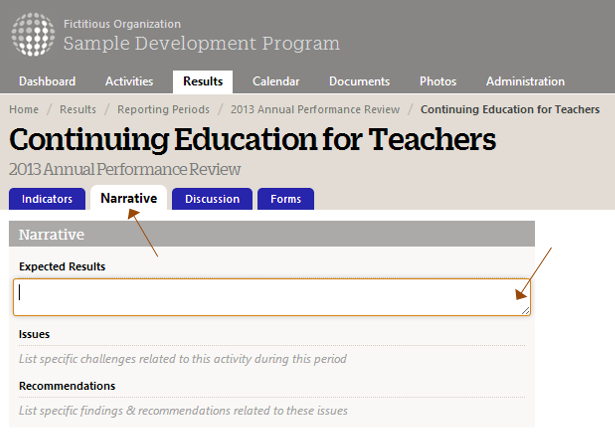Screen dimensions: 615x442
Task: Switch to the Indicators tab
Action: tap(47, 199)
